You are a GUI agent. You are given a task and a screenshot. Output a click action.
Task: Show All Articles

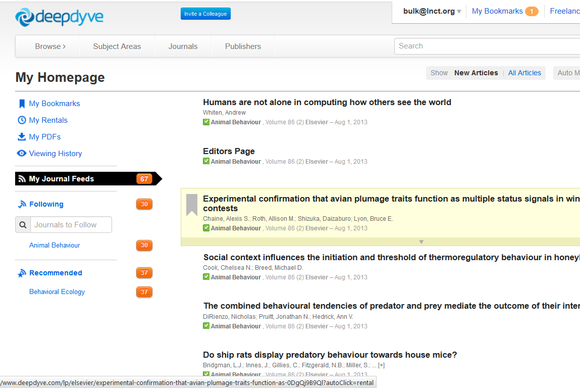click(x=524, y=73)
